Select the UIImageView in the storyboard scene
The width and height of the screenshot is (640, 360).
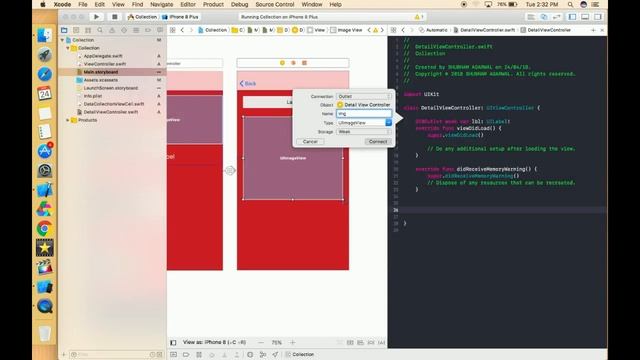[293, 158]
